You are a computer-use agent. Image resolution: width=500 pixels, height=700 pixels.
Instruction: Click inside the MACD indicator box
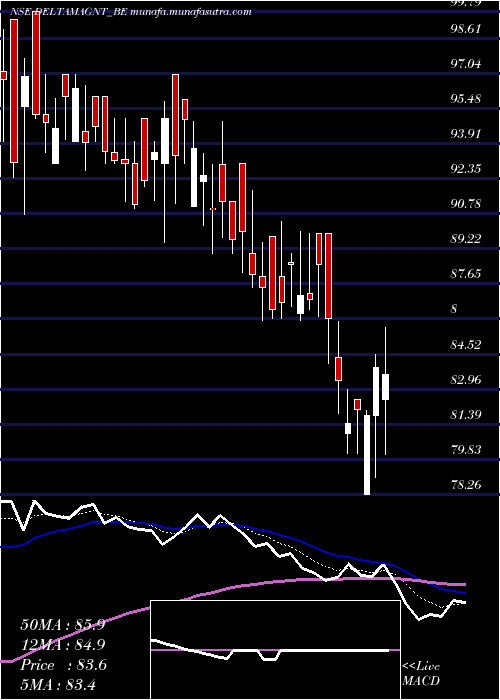(275, 650)
